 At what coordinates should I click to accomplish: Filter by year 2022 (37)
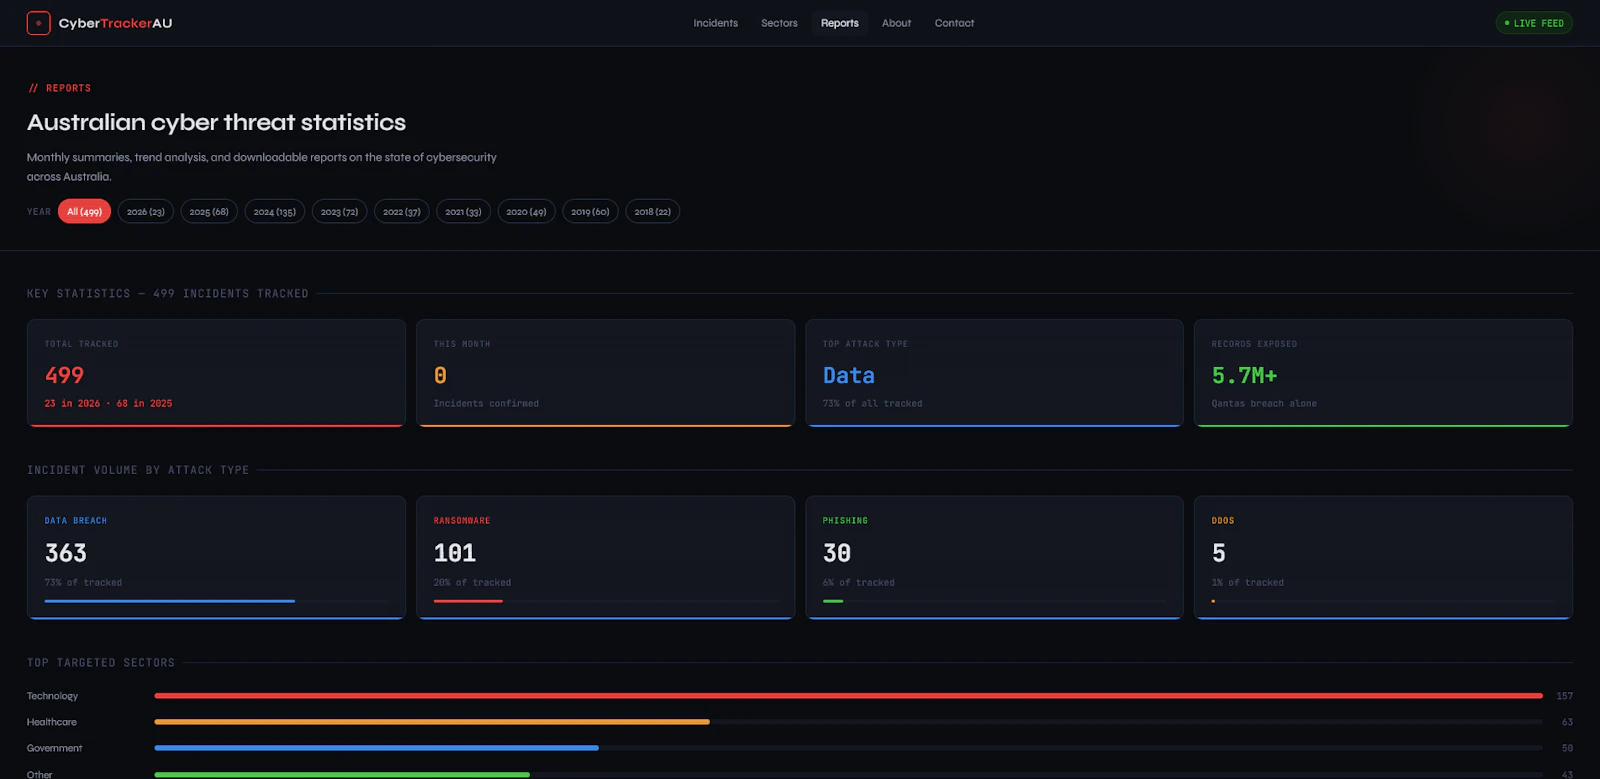pyautogui.click(x=402, y=212)
